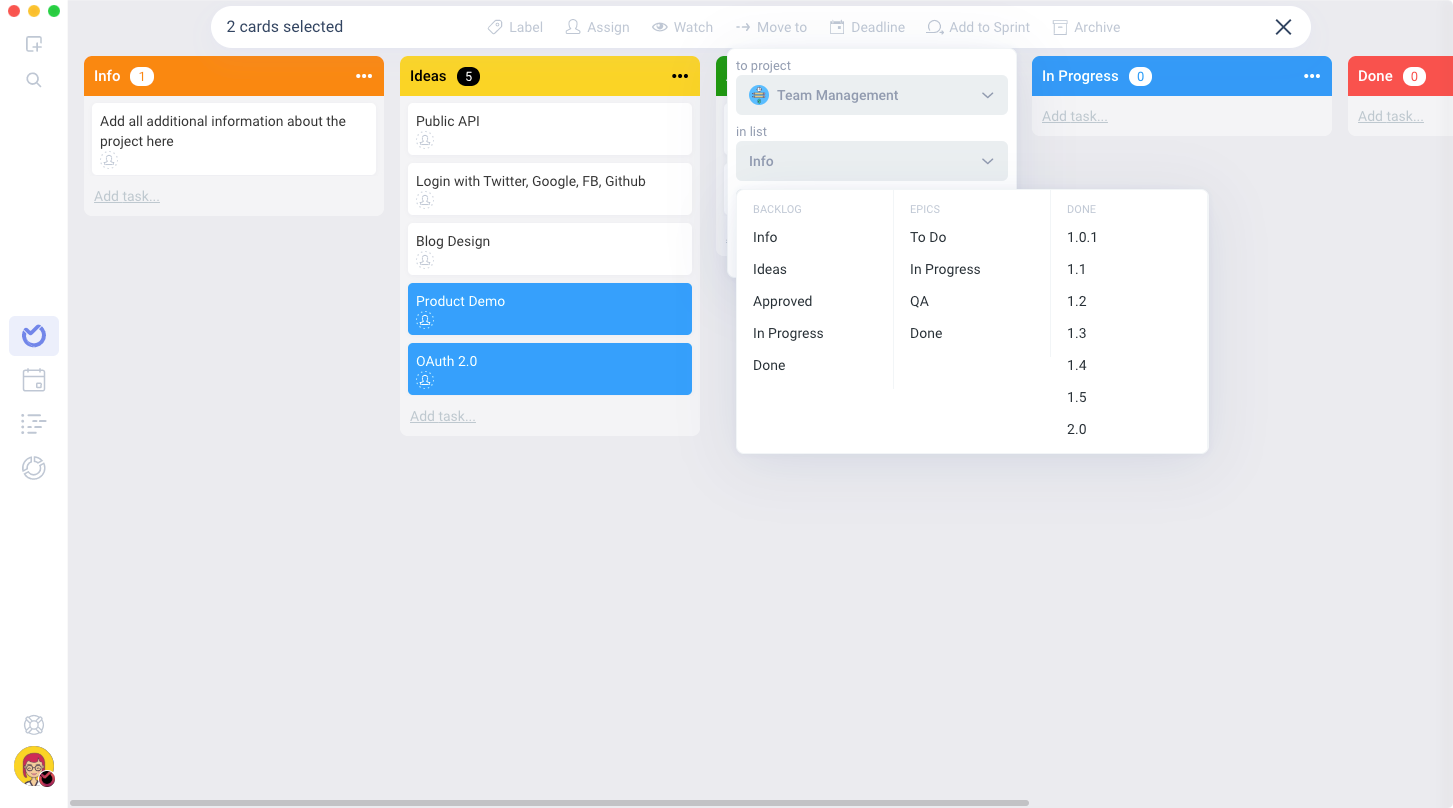Open the calendar view icon
1453x808 pixels.
[x=34, y=380]
